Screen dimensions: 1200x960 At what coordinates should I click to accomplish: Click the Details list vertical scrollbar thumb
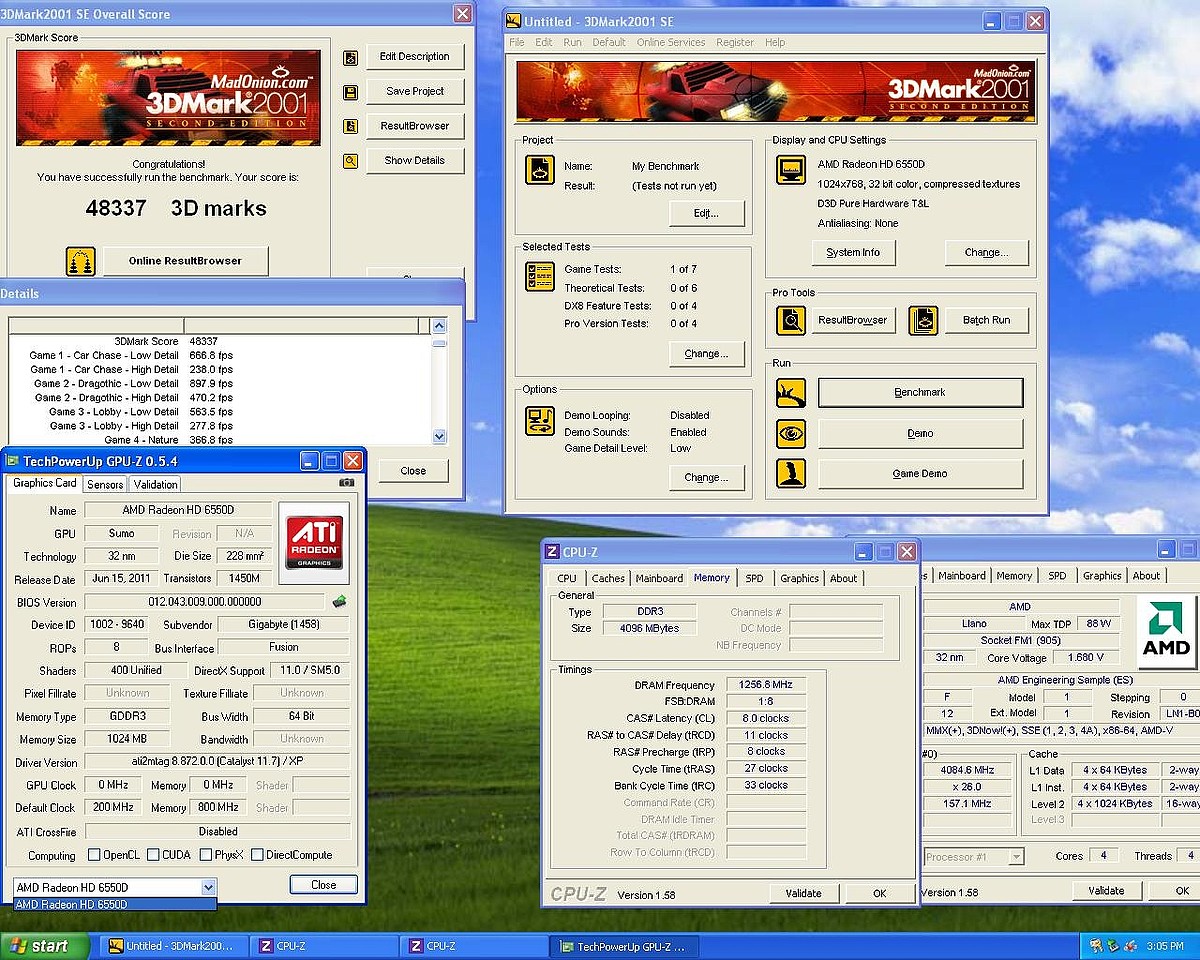tap(439, 341)
